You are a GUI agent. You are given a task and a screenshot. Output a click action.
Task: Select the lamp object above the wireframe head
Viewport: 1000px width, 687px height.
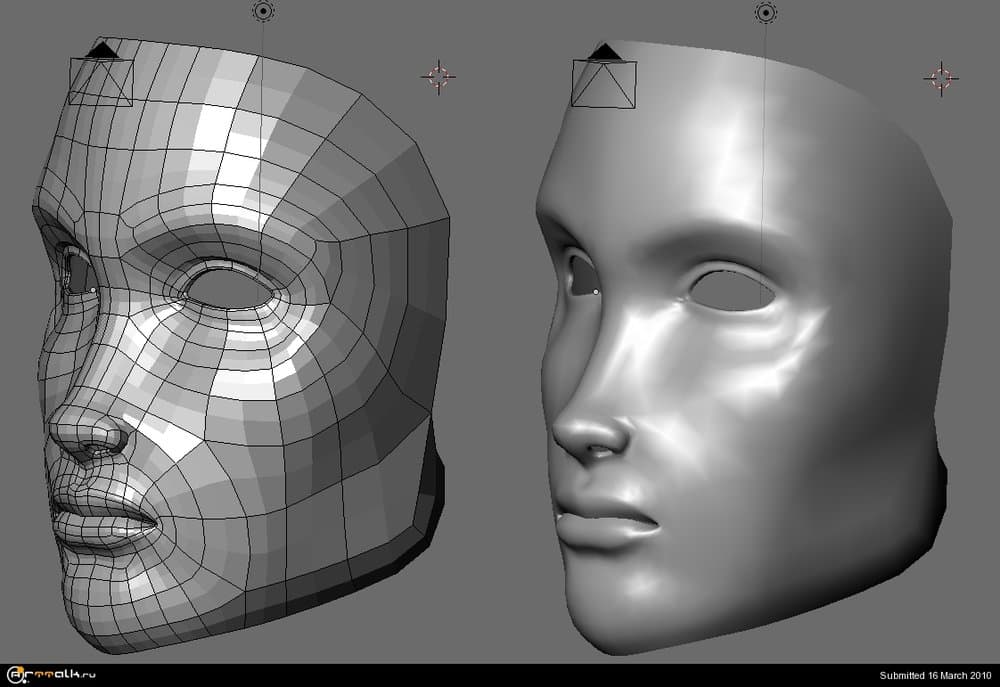pos(263,11)
